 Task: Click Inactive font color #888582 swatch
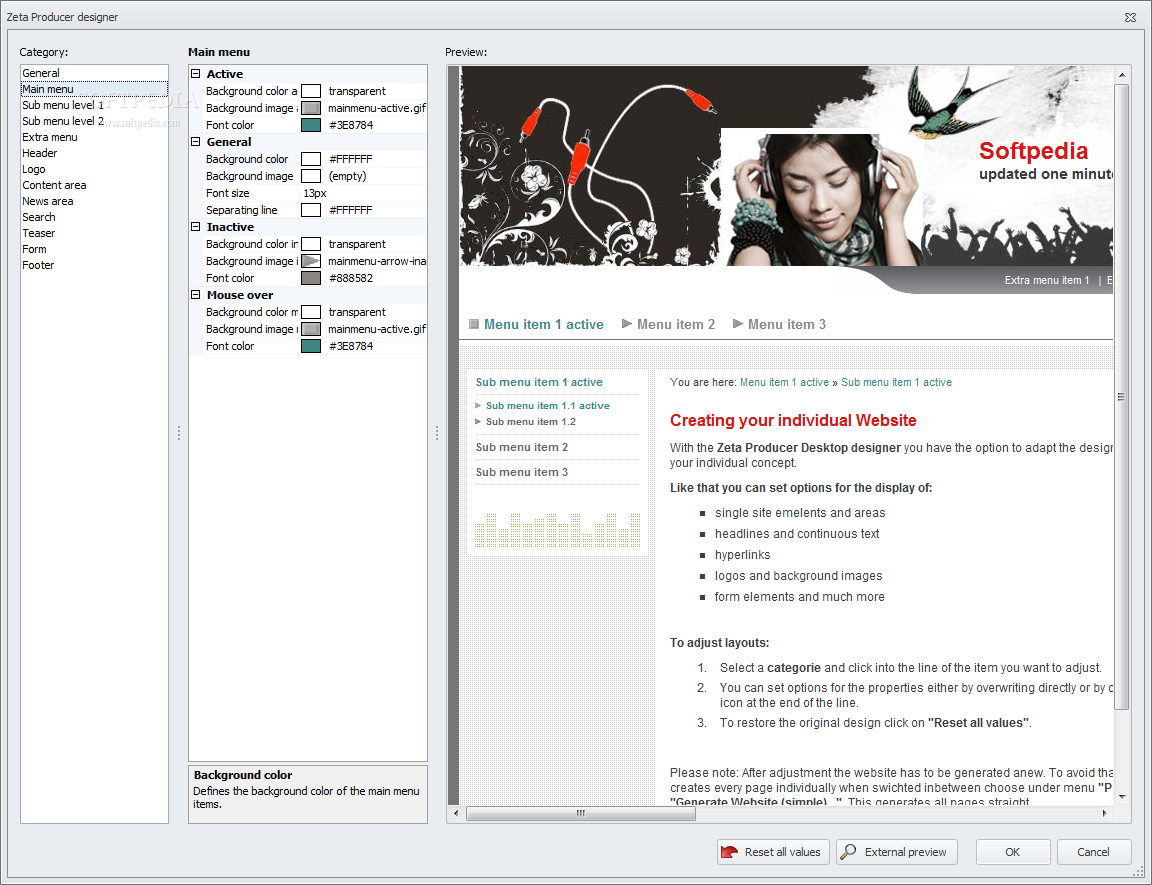311,278
